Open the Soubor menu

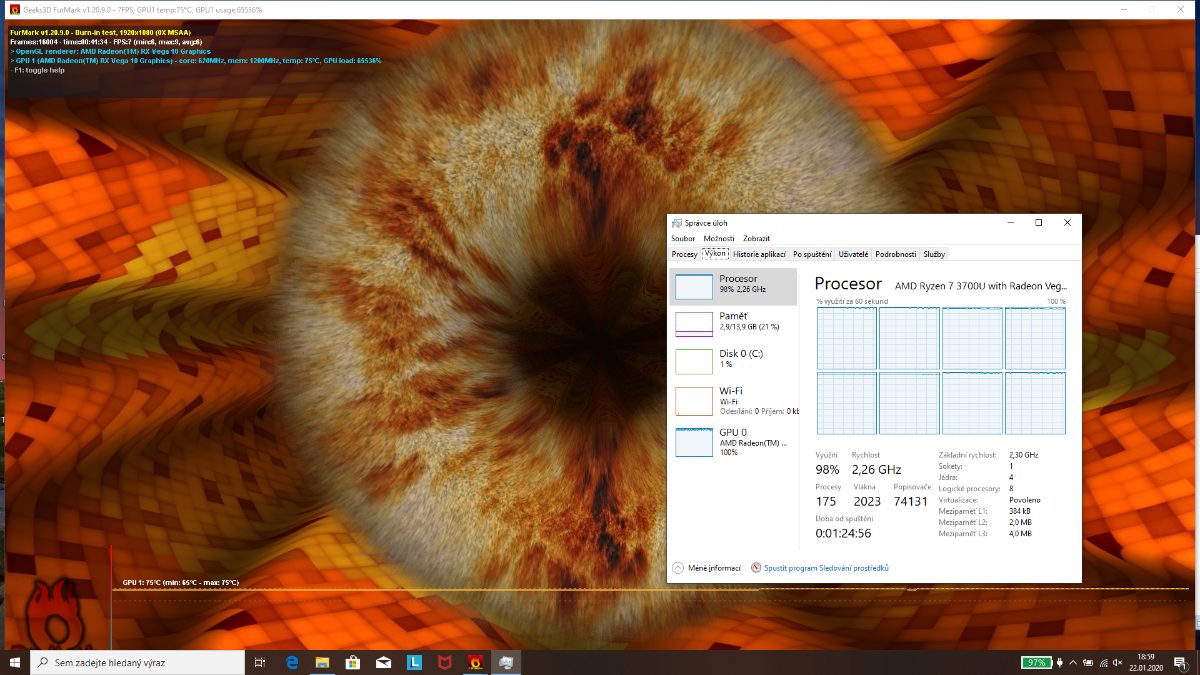click(x=683, y=238)
